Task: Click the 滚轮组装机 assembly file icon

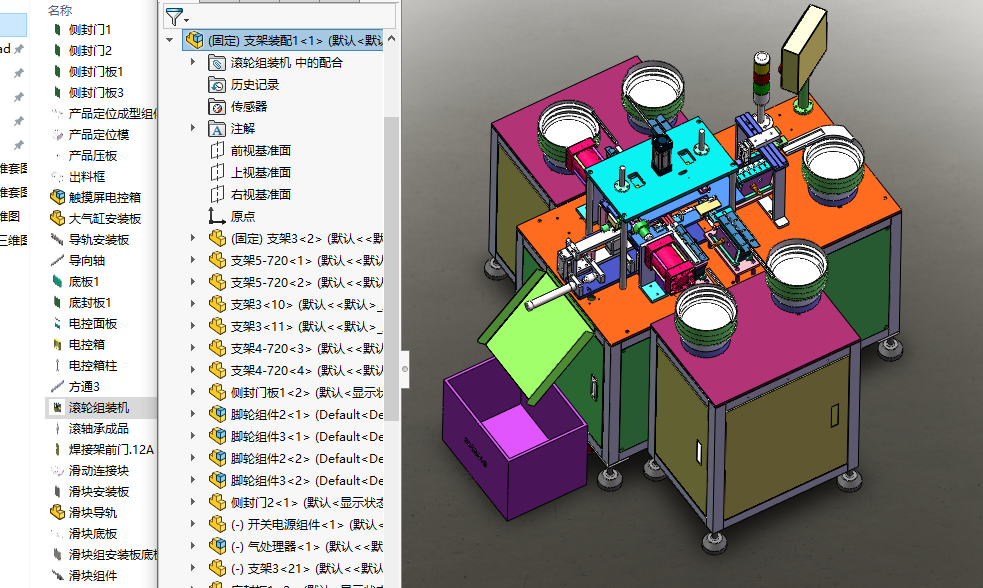Action: click(57, 407)
